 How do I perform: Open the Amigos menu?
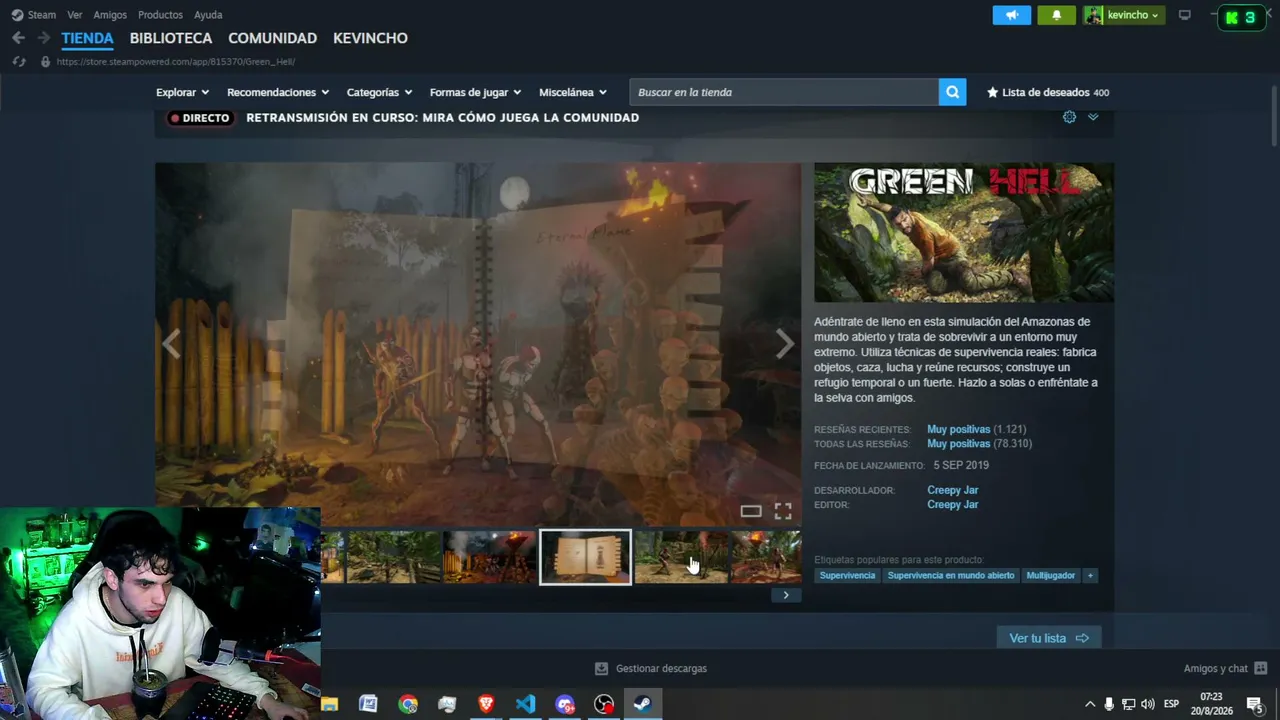point(110,15)
